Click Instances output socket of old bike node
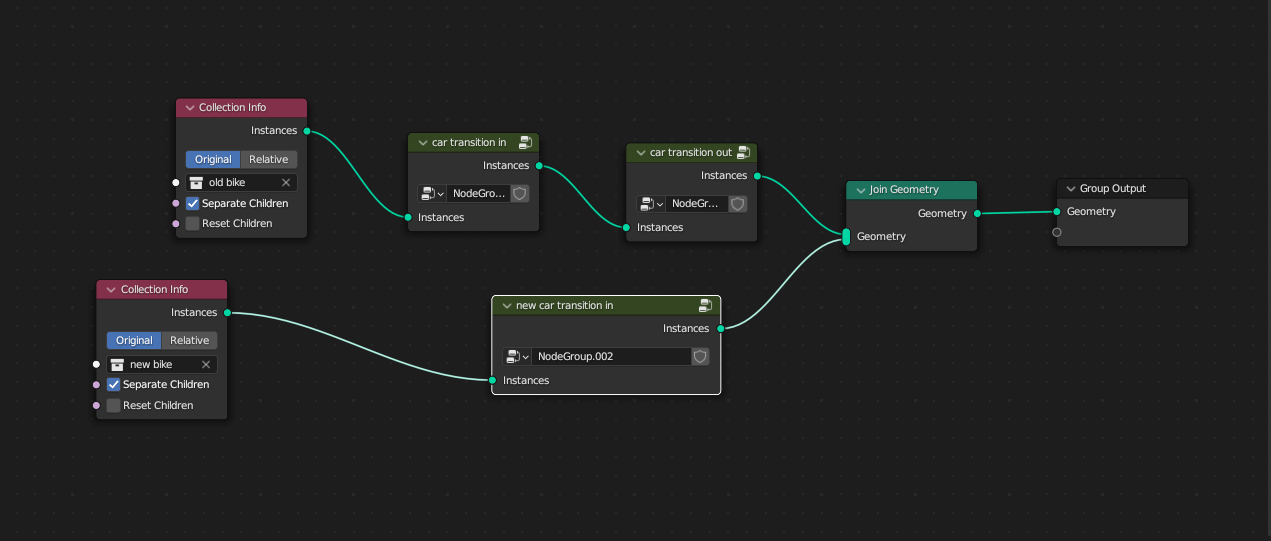 [x=306, y=131]
